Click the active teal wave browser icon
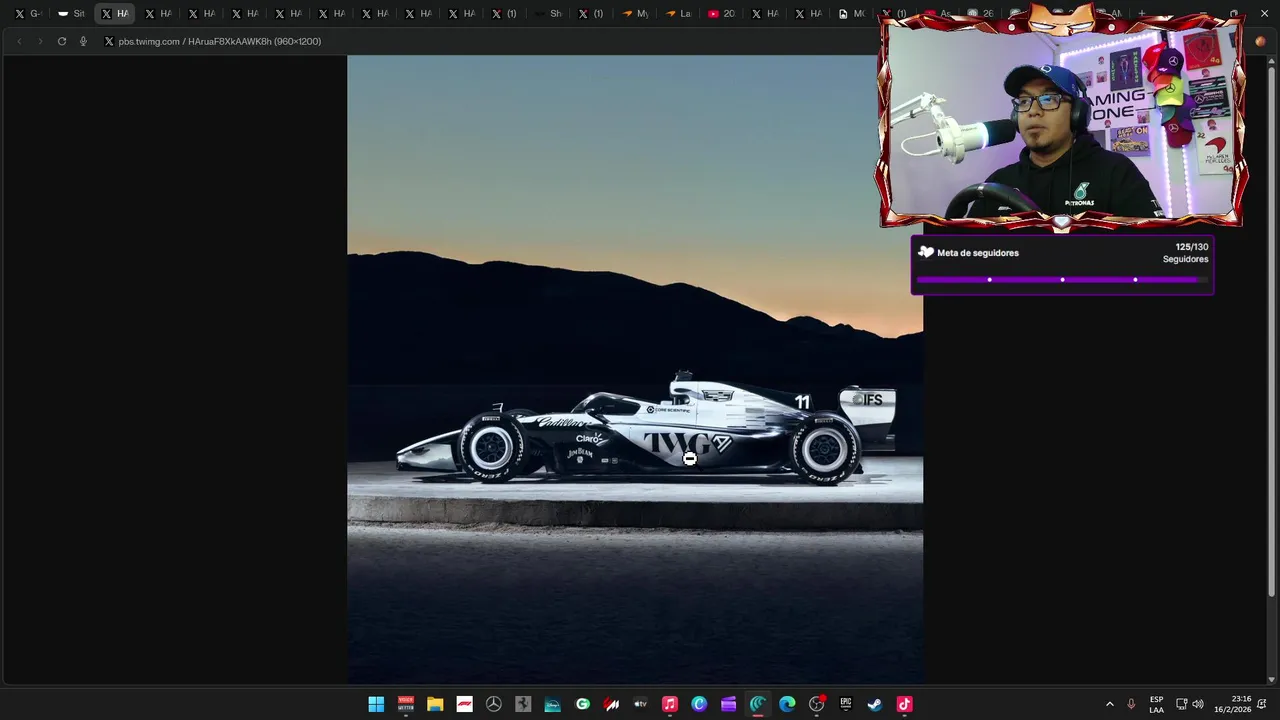Image resolution: width=1280 pixels, height=720 pixels. point(758,704)
